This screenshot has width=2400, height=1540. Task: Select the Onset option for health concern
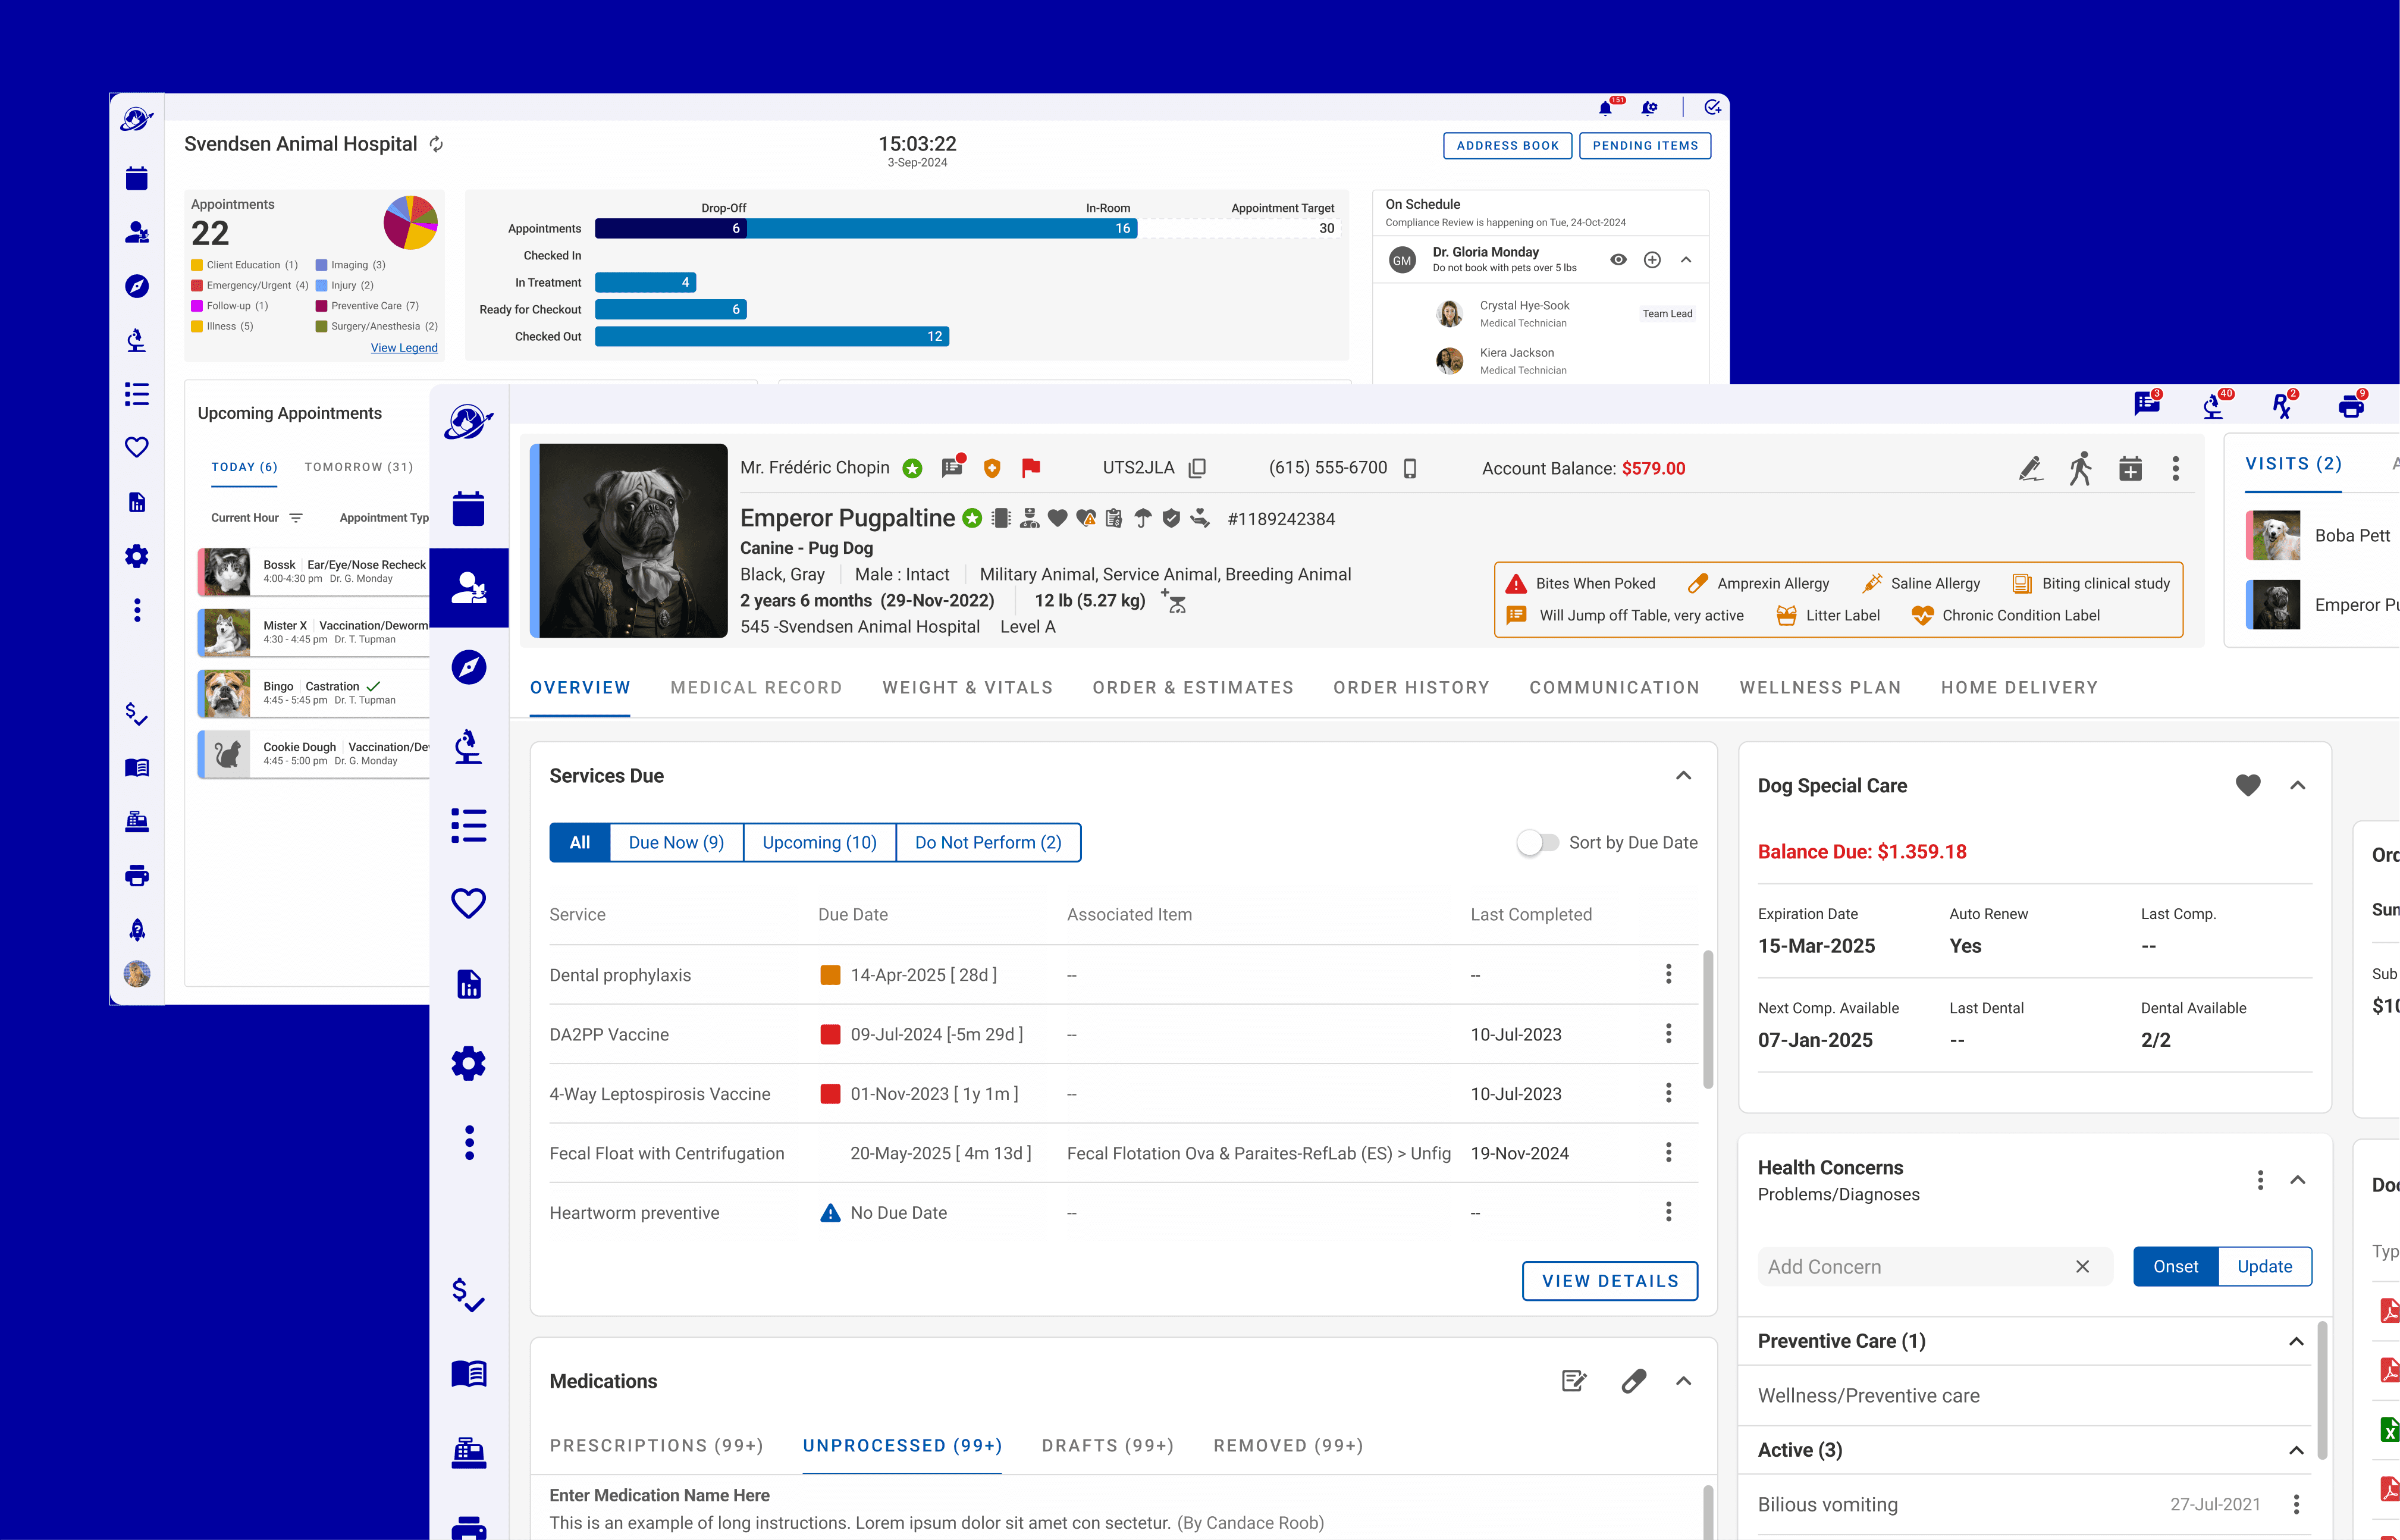click(x=2175, y=1266)
